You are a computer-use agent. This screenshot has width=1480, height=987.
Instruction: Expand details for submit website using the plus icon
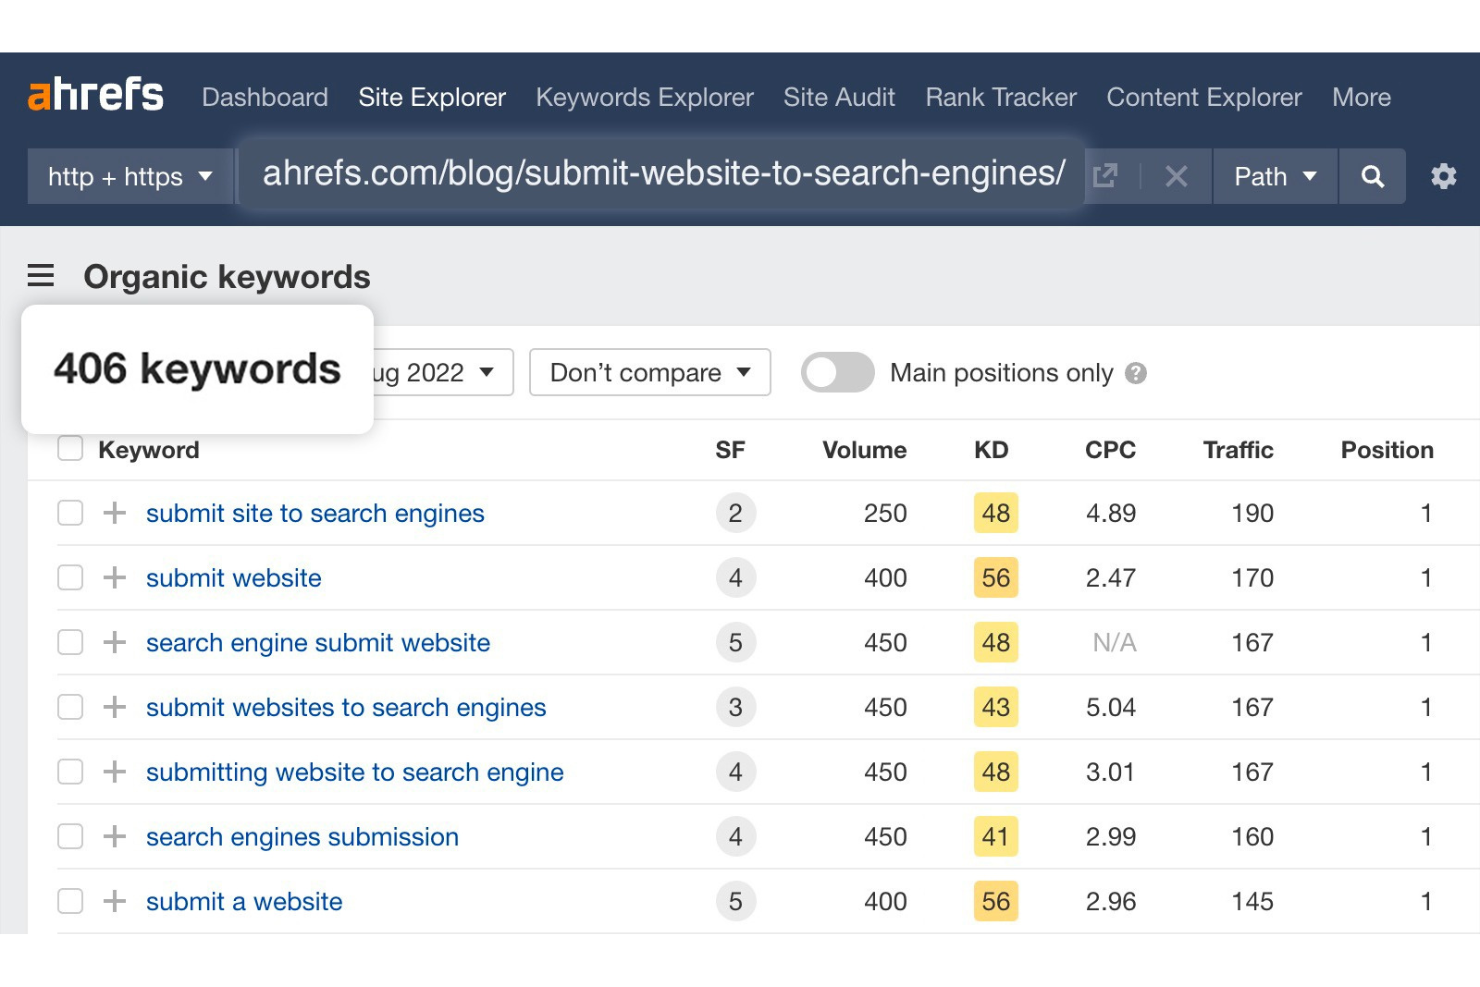click(114, 577)
